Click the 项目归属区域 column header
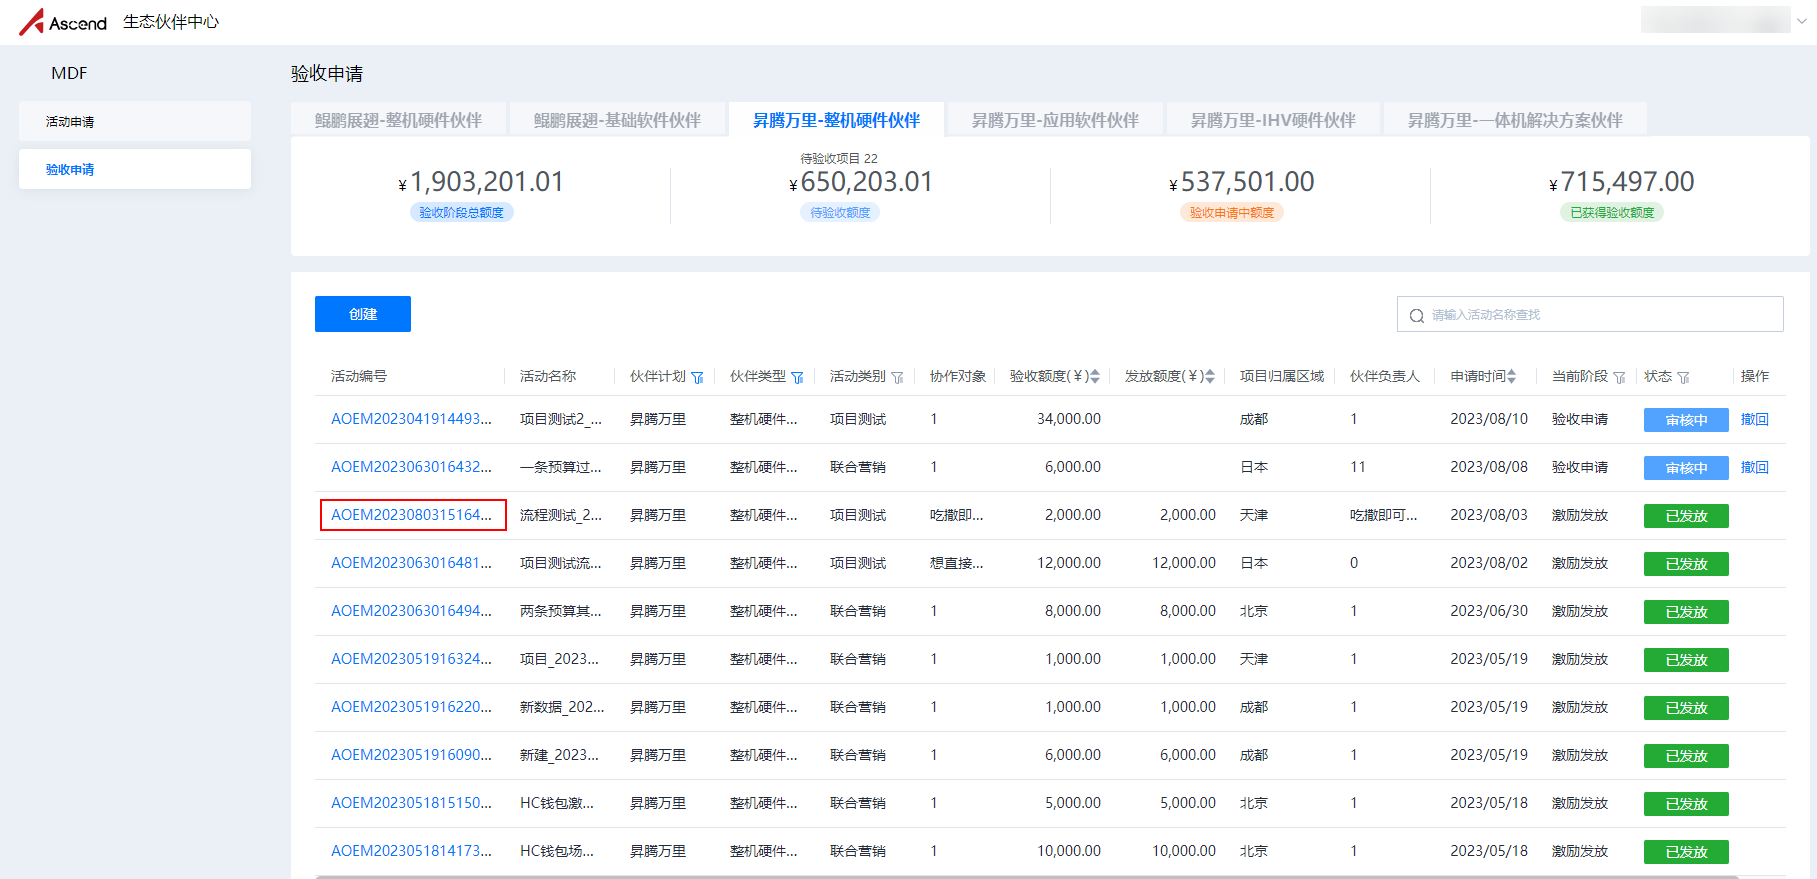Screen dimensions: 1817x879 [x=1282, y=376]
